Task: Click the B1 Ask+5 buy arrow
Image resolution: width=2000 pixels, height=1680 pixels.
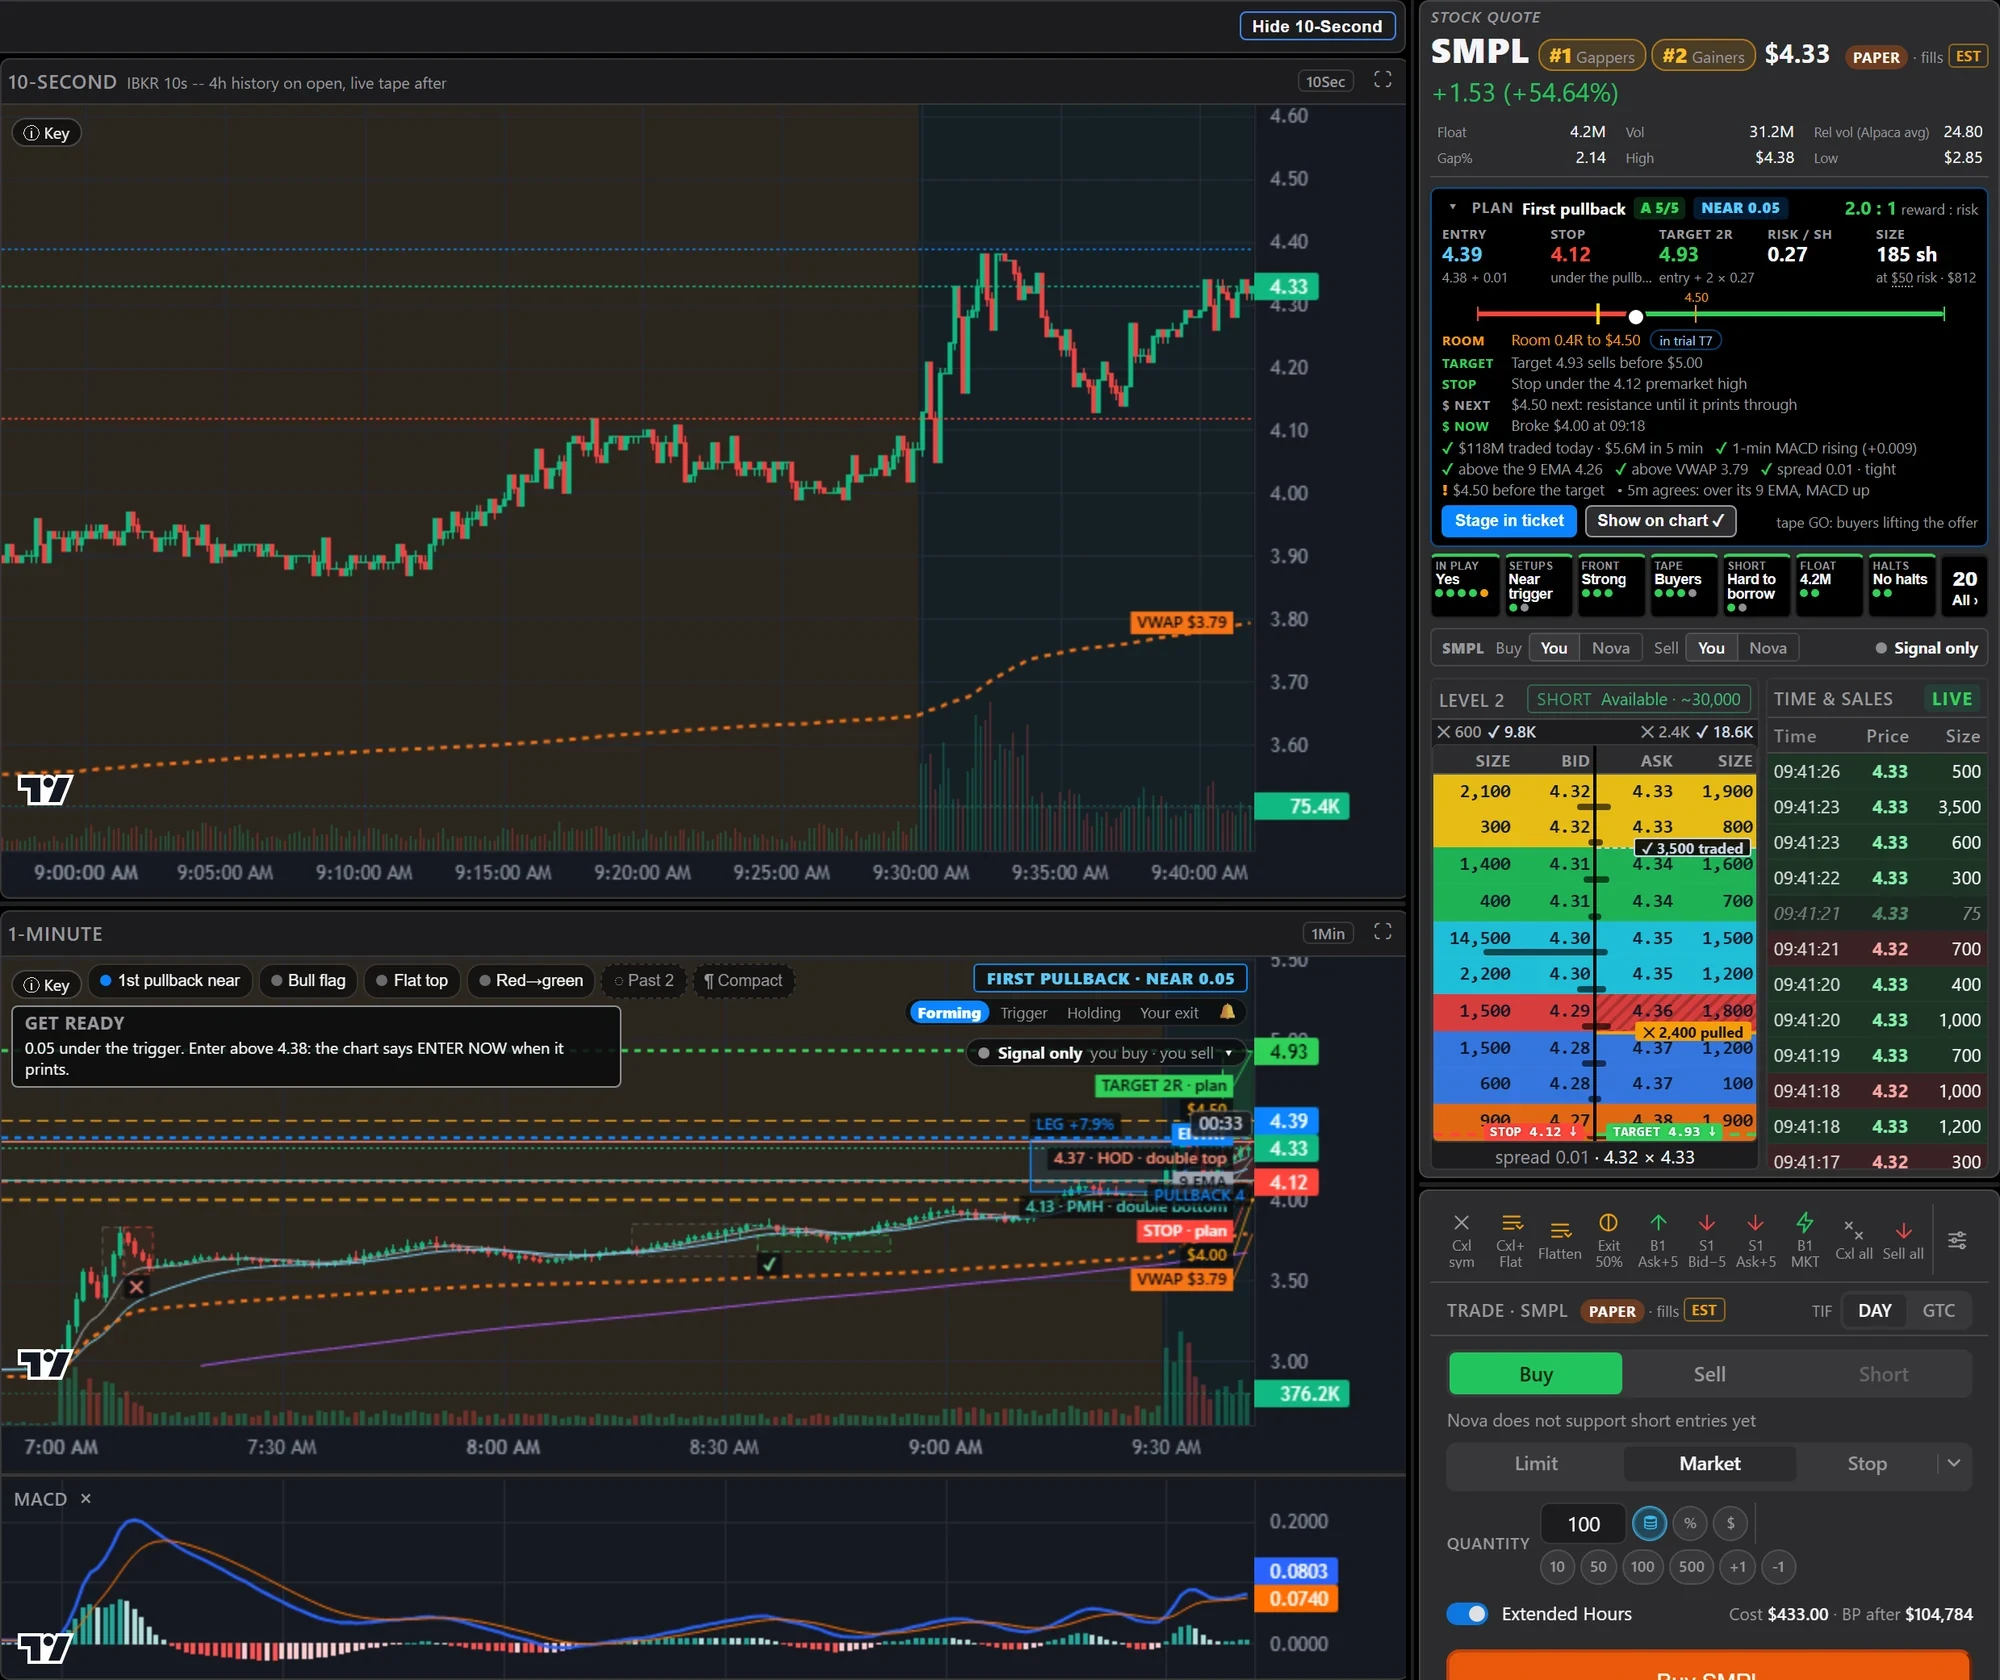Action: [x=1658, y=1223]
